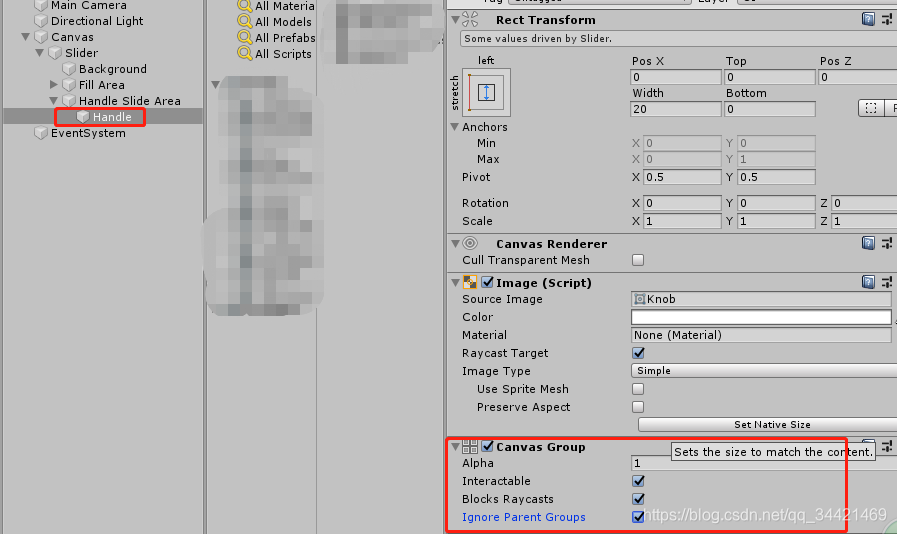This screenshot has width=897, height=534.
Task: Click the Top value field
Action: pyautogui.click(x=770, y=77)
